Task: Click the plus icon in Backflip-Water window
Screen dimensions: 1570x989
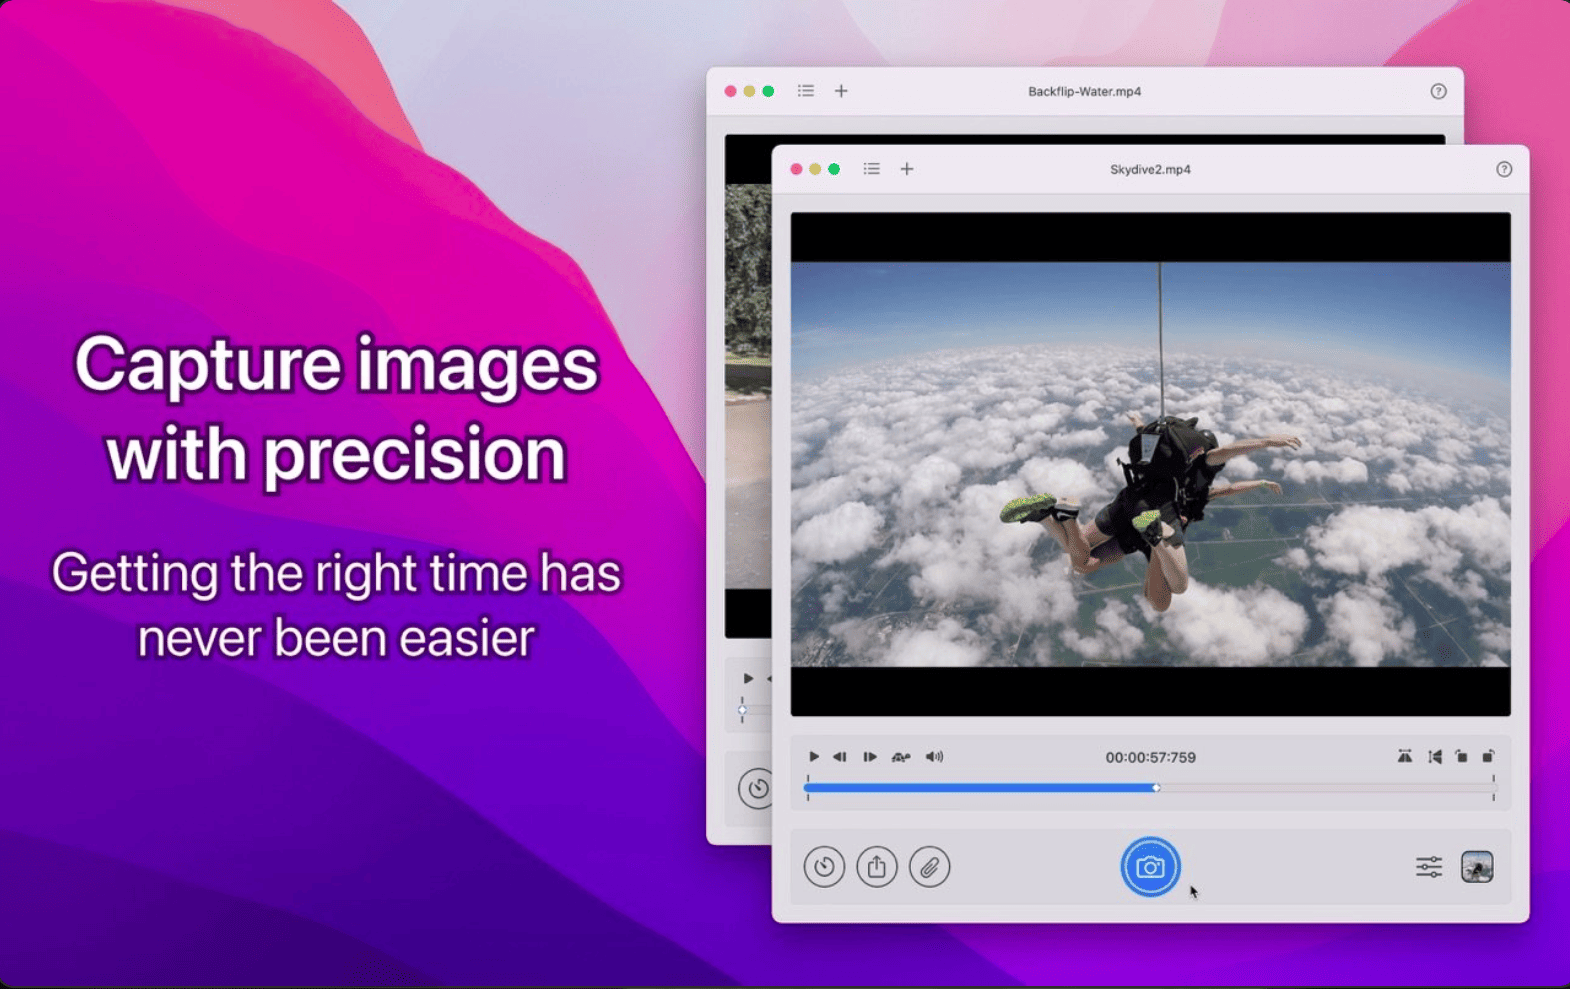Action: click(x=841, y=91)
